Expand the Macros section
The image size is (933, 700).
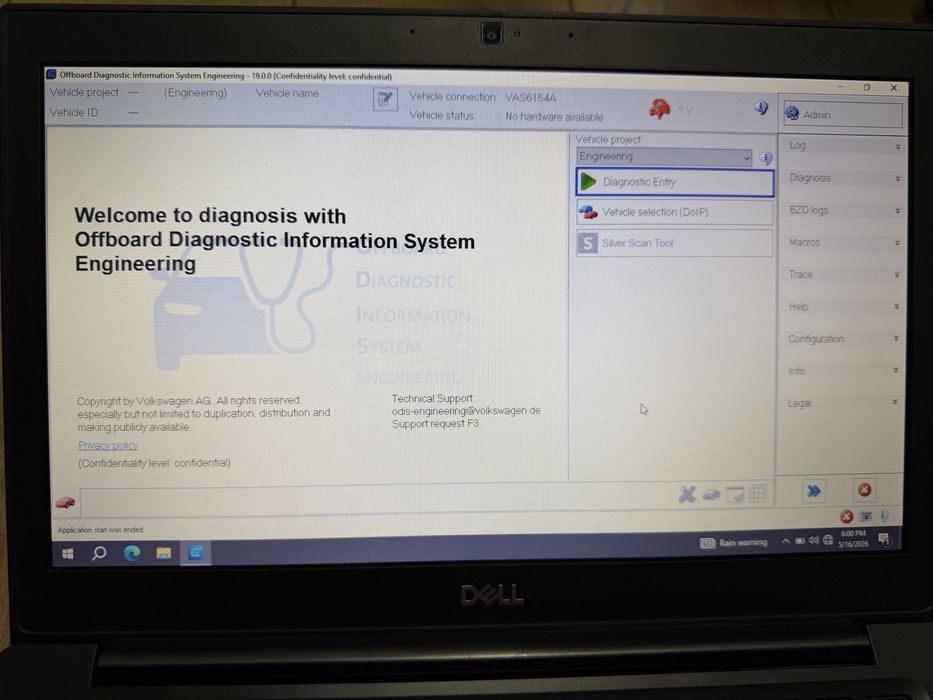[843, 242]
